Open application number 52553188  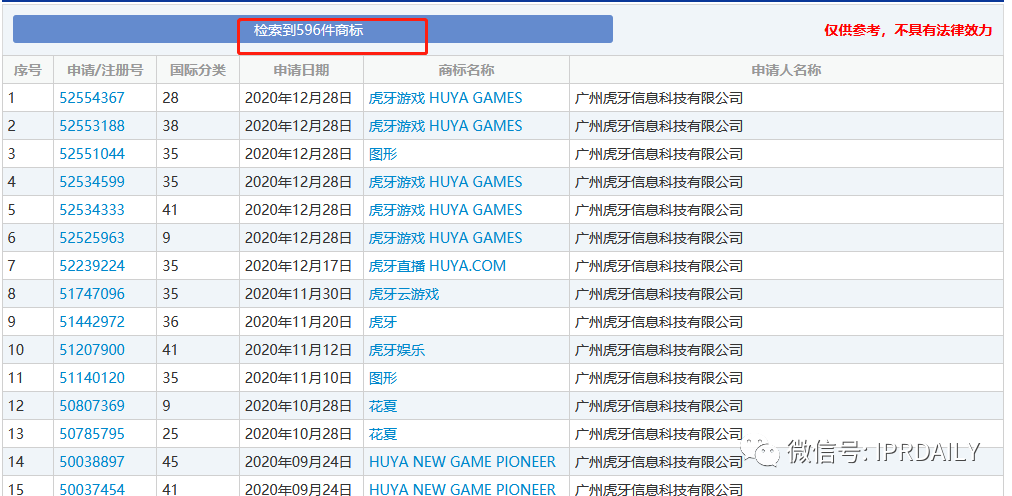92,126
